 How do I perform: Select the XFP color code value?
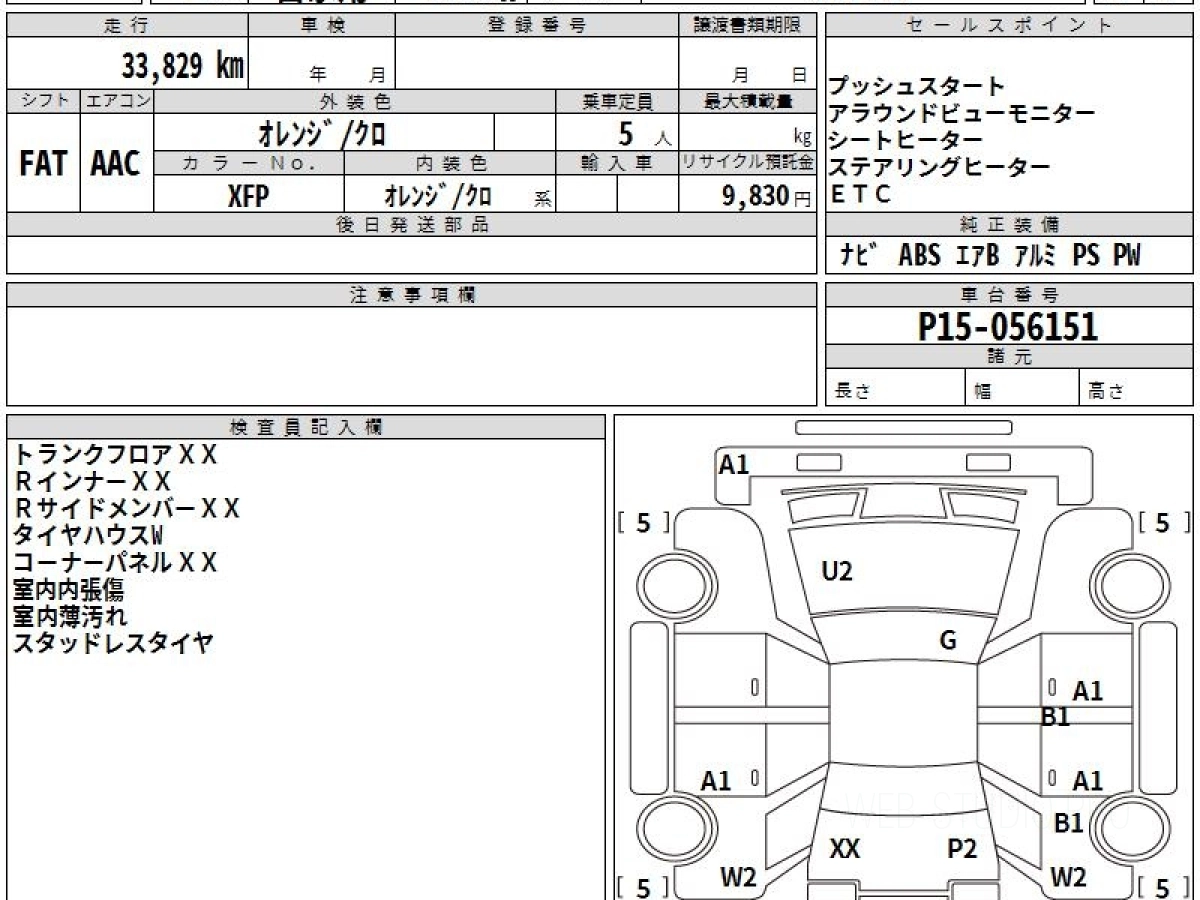(248, 196)
